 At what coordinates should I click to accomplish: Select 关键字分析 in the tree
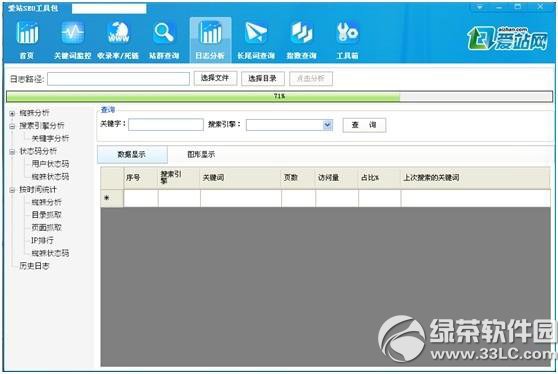(x=50, y=138)
